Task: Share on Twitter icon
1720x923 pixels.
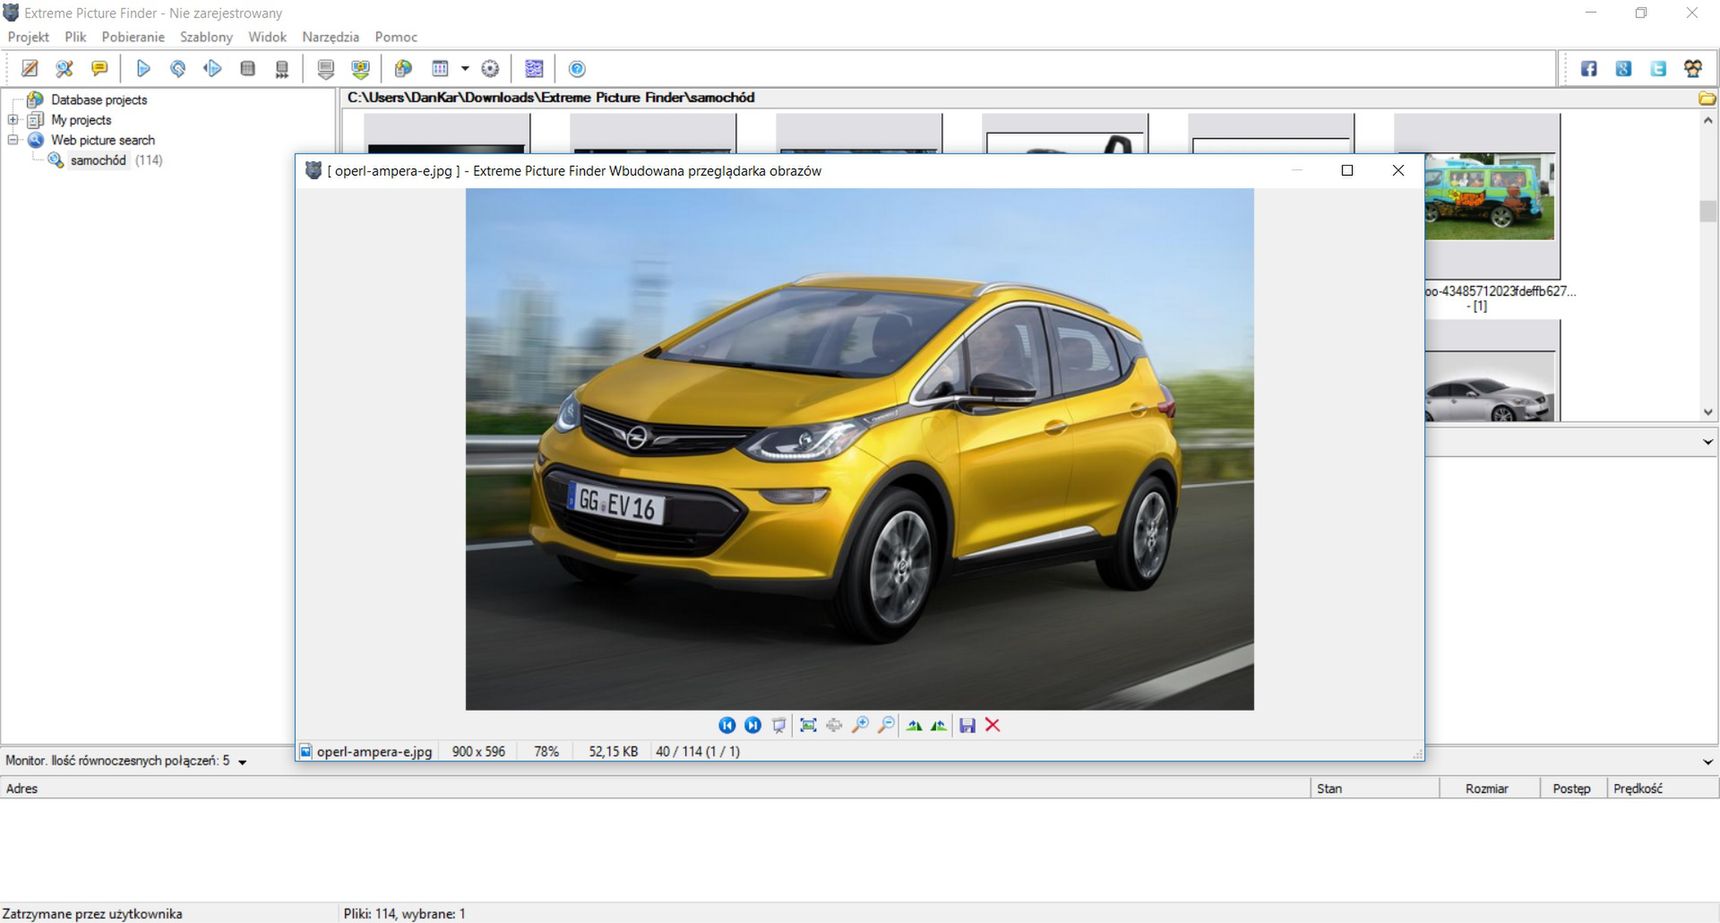Action: tap(1658, 69)
